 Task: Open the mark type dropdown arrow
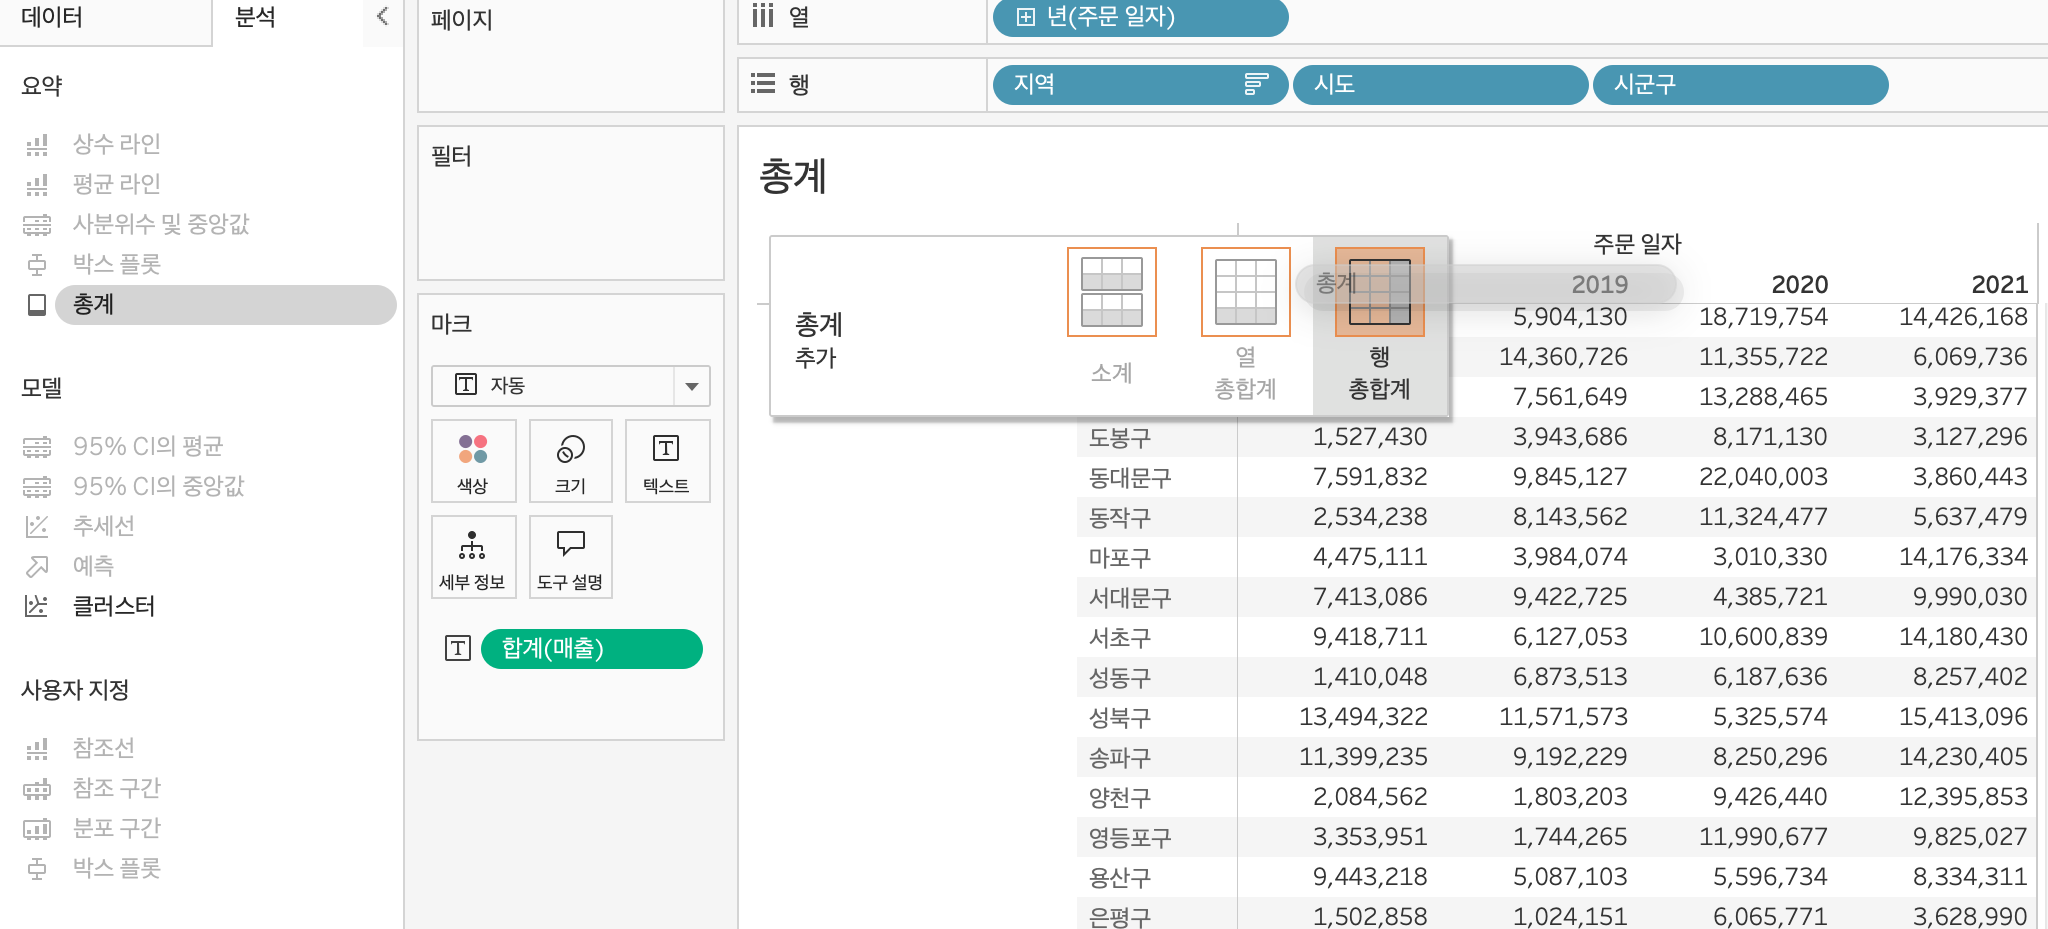(x=692, y=386)
